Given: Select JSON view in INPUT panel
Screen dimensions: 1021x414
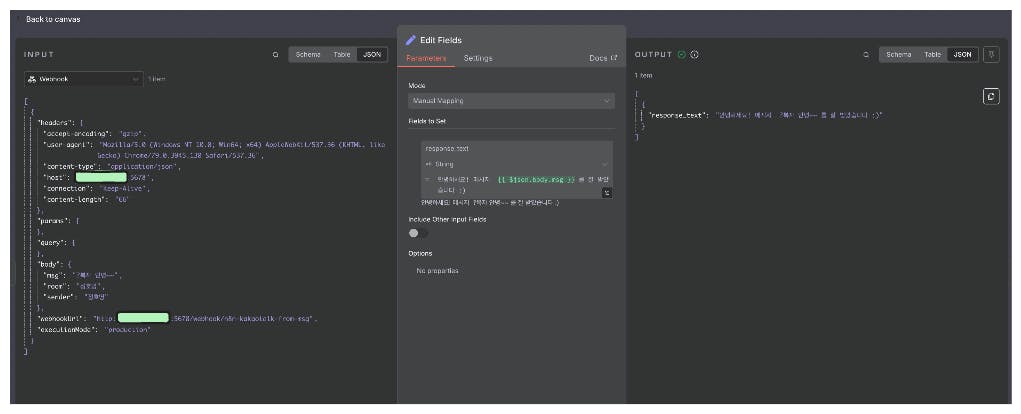Looking at the screenshot, I should [x=372, y=55].
